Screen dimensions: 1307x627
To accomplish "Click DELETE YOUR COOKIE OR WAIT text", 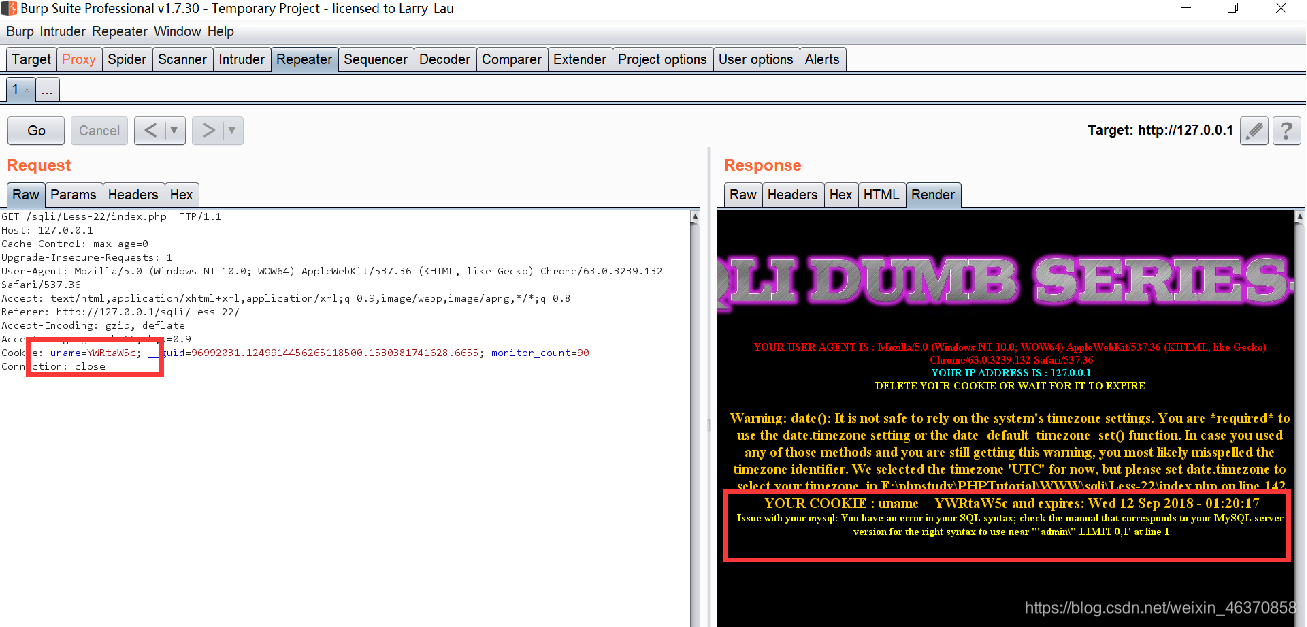I will click(x=1010, y=385).
